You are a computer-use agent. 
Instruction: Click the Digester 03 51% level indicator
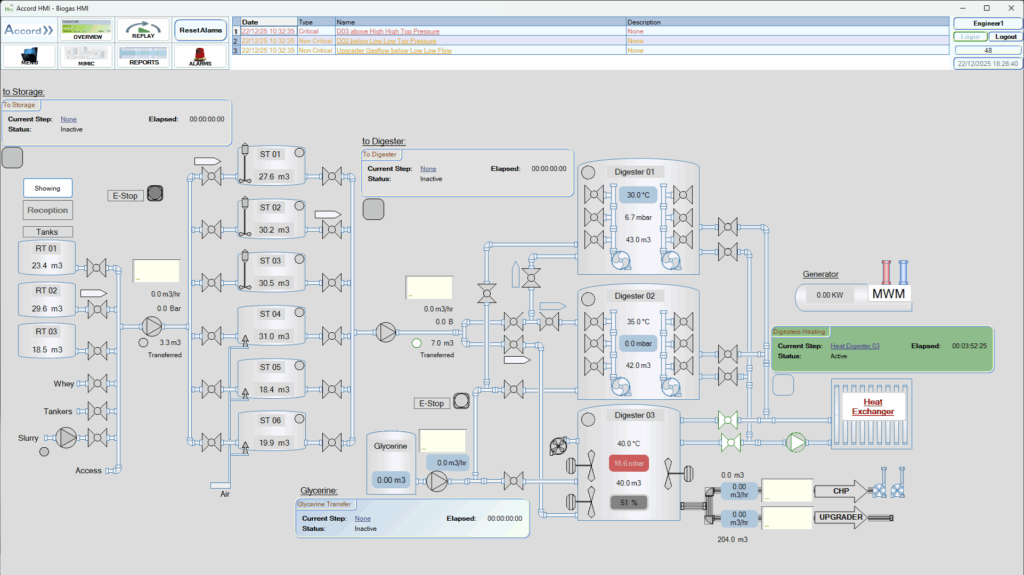click(629, 502)
